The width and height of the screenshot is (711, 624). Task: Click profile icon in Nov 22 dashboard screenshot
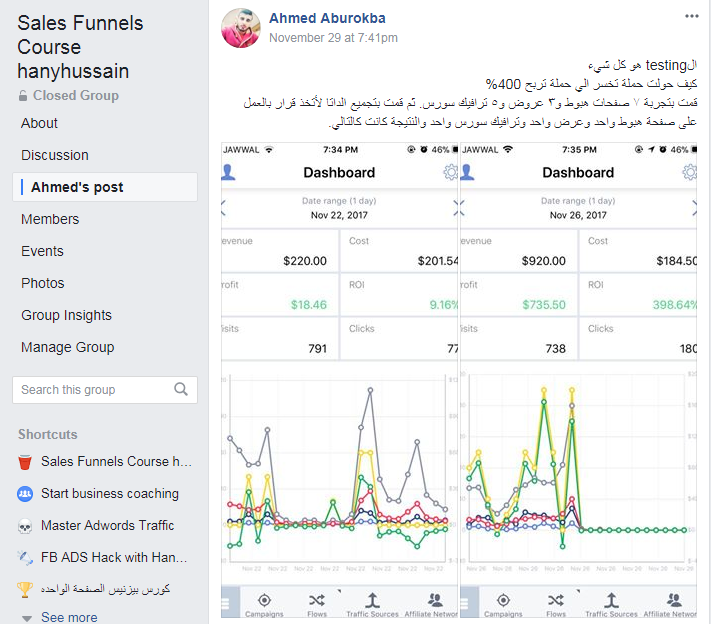click(228, 172)
